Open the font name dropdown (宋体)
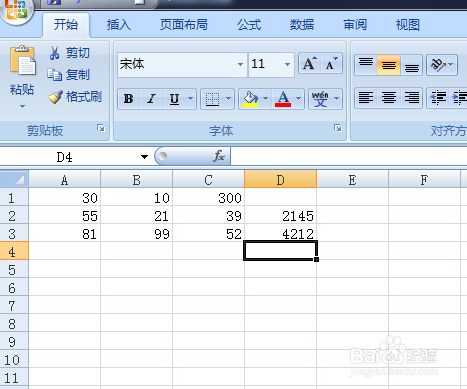 [x=240, y=64]
